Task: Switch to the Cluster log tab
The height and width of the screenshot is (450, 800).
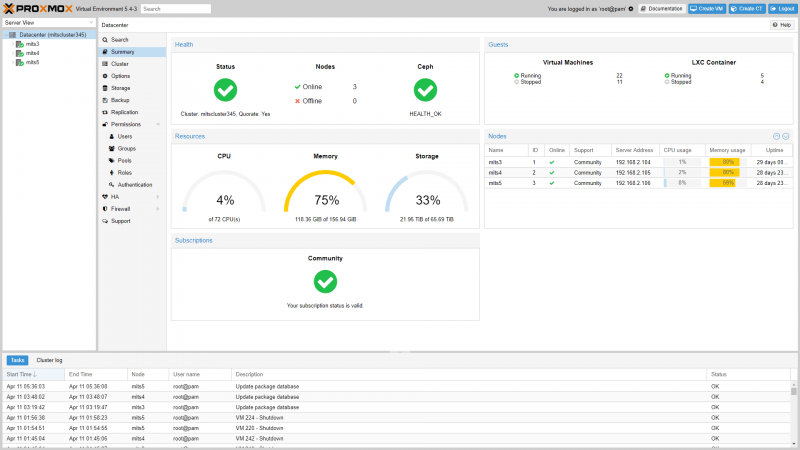Action: click(49, 360)
